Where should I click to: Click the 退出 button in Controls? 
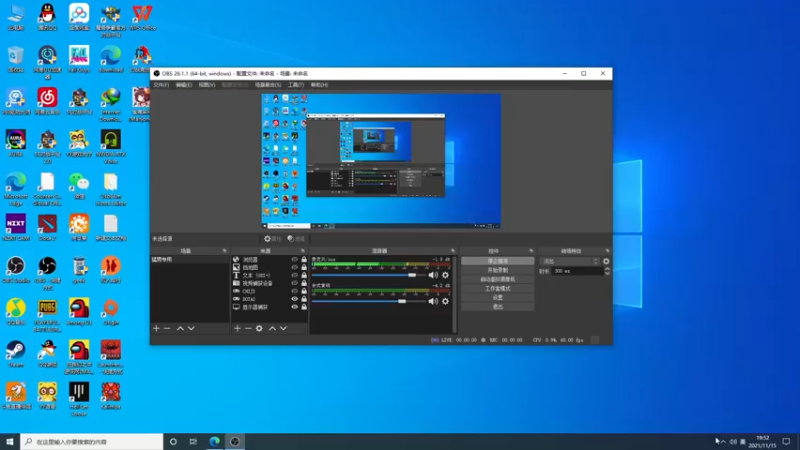(497, 307)
